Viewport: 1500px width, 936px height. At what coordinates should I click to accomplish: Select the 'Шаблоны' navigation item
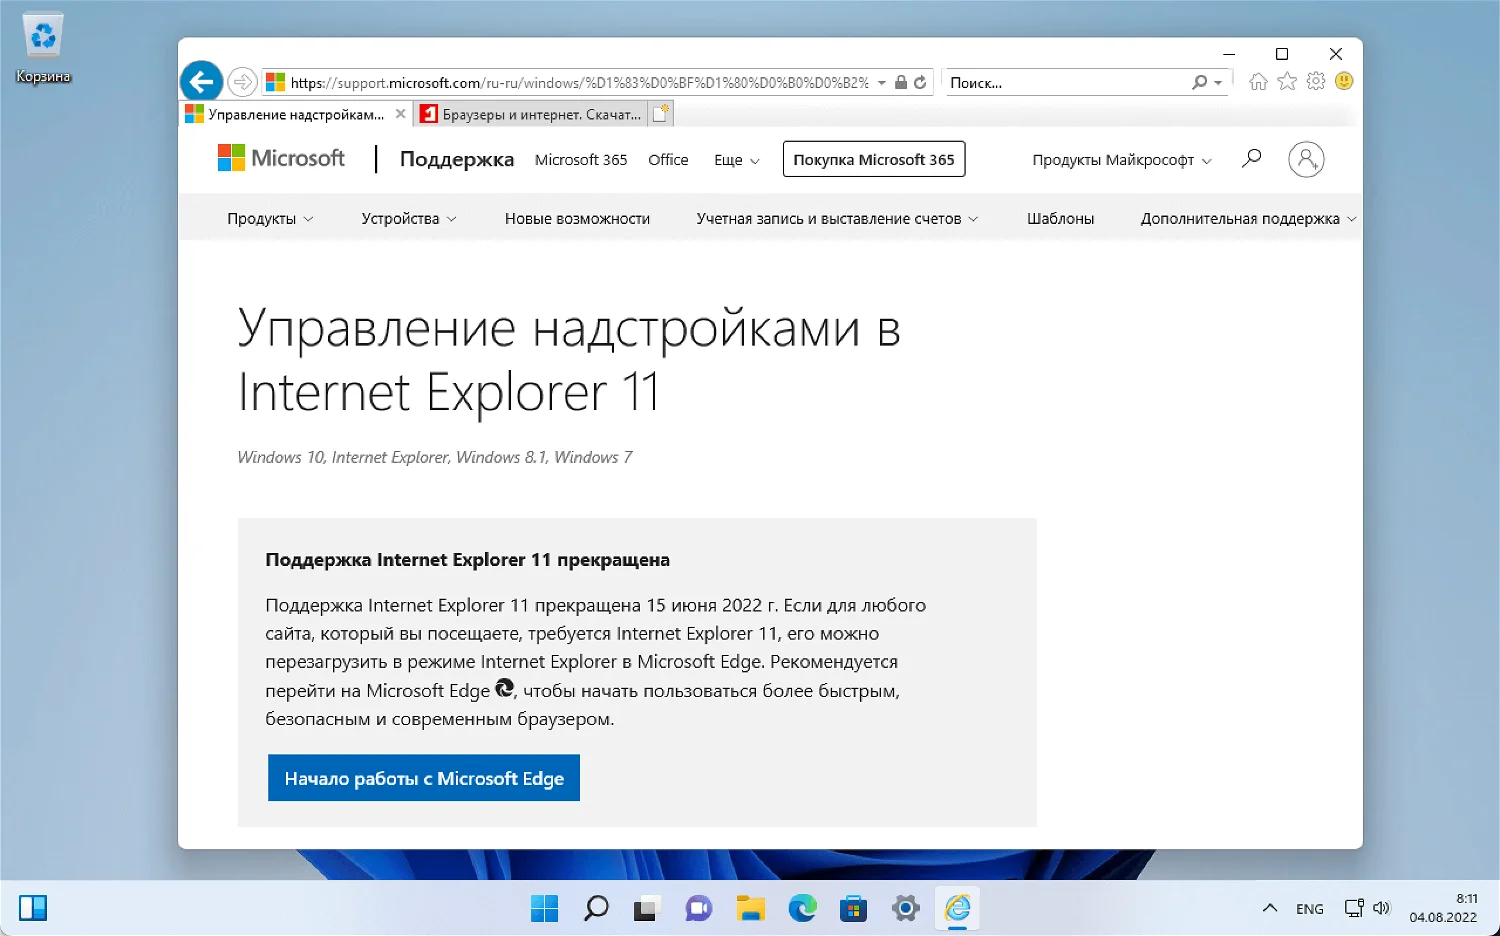point(1060,219)
